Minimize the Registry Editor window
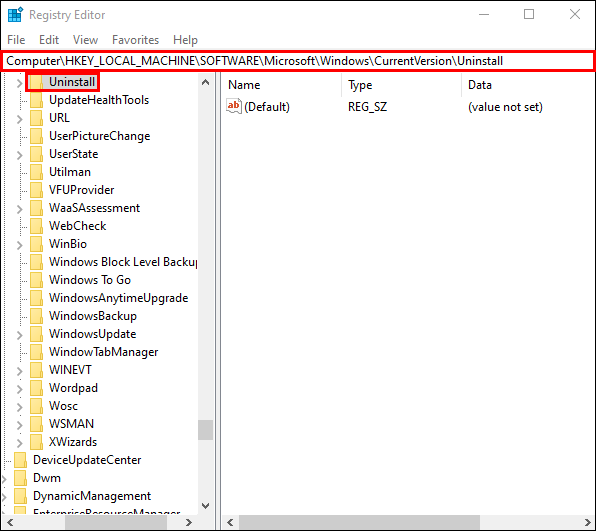Image resolution: width=596 pixels, height=531 pixels. [x=484, y=14]
